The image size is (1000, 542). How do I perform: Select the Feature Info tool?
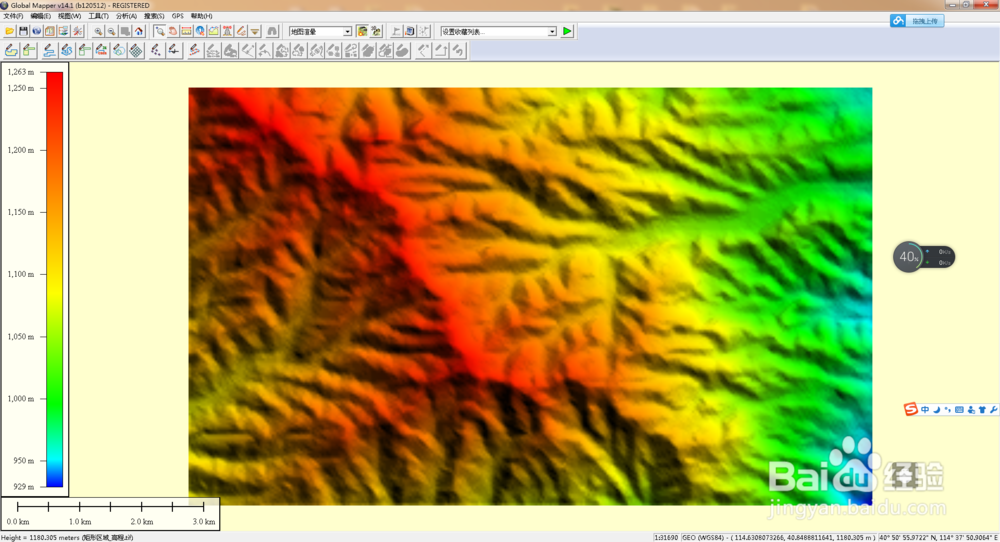click(200, 31)
